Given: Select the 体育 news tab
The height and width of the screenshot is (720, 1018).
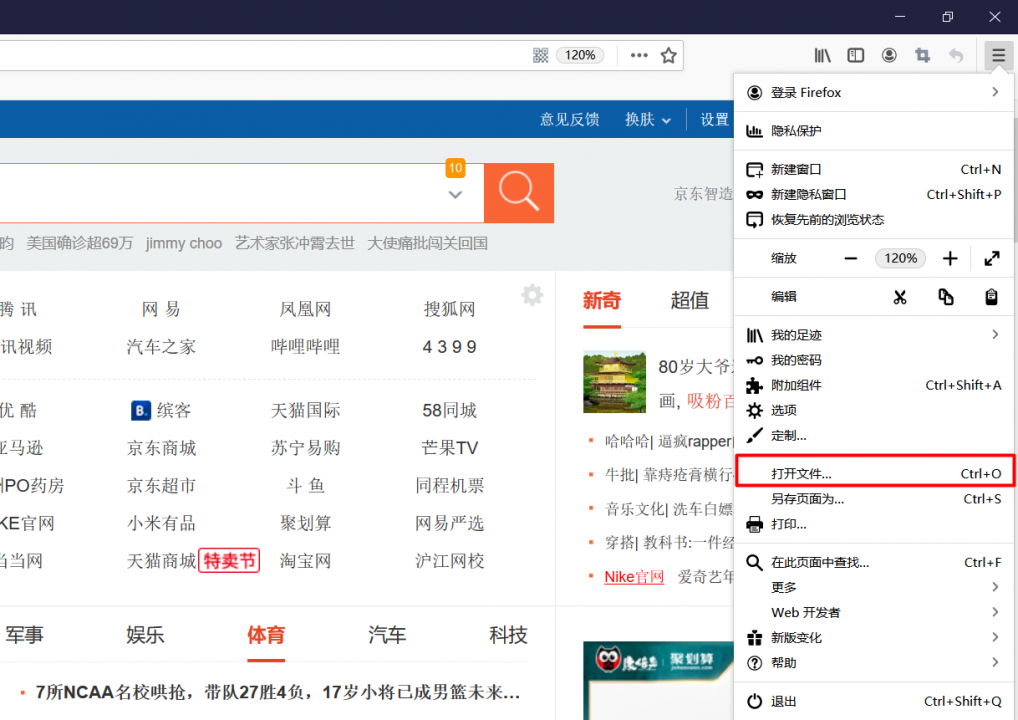Looking at the screenshot, I should 266,635.
